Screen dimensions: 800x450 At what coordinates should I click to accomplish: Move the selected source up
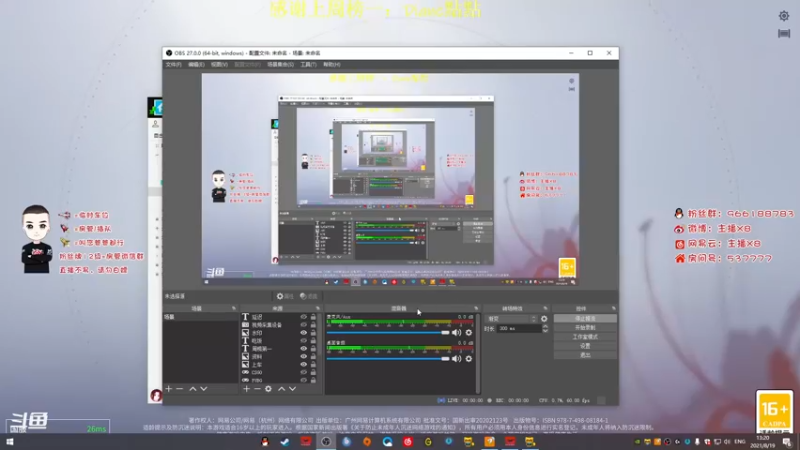282,389
